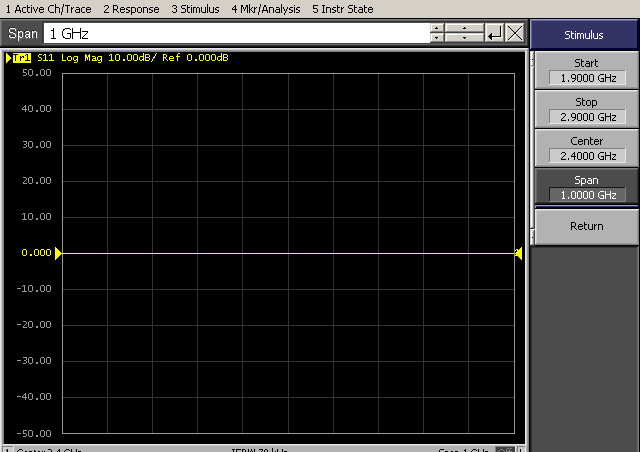Click the -50.00 Y-axis label
This screenshot has height=452, width=640.
pyautogui.click(x=34, y=433)
